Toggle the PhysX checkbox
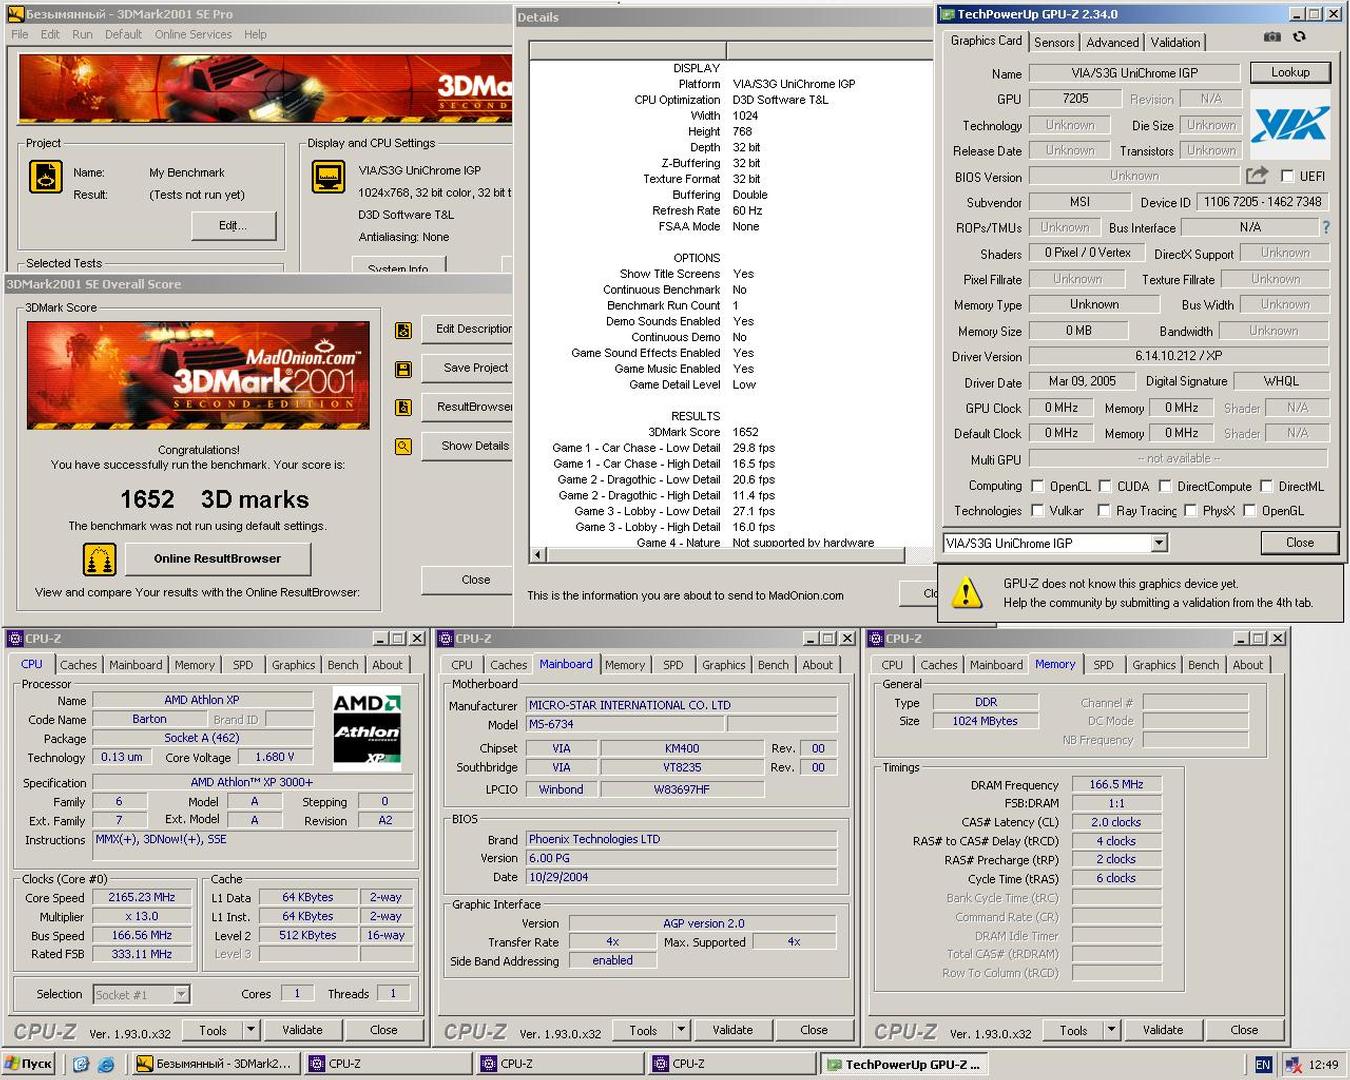The width and height of the screenshot is (1350, 1080). (1191, 510)
